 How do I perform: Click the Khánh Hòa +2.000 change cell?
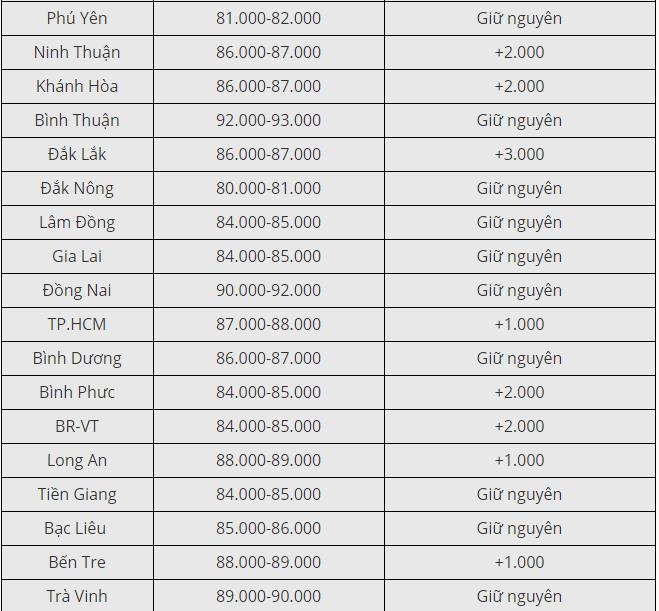tap(519, 87)
